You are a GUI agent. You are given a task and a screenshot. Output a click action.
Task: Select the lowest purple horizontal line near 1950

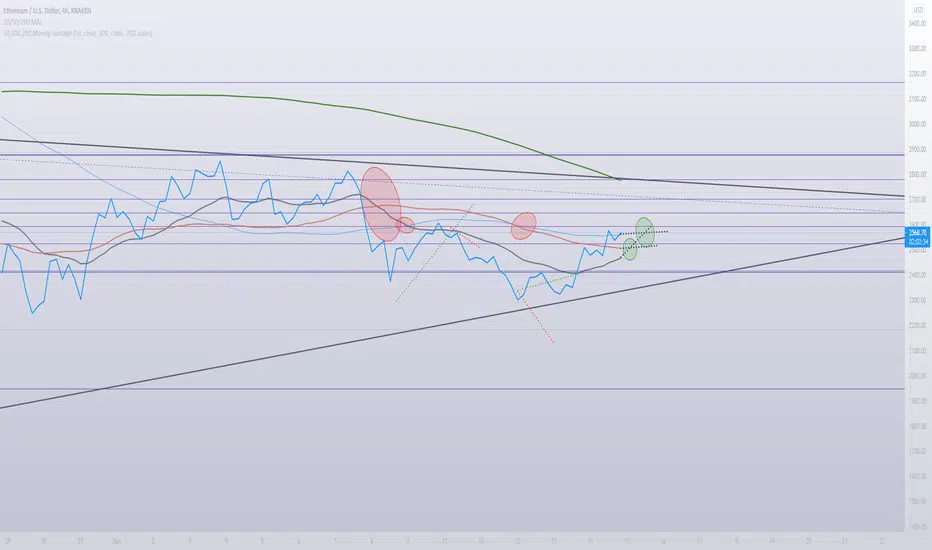(x=452, y=389)
